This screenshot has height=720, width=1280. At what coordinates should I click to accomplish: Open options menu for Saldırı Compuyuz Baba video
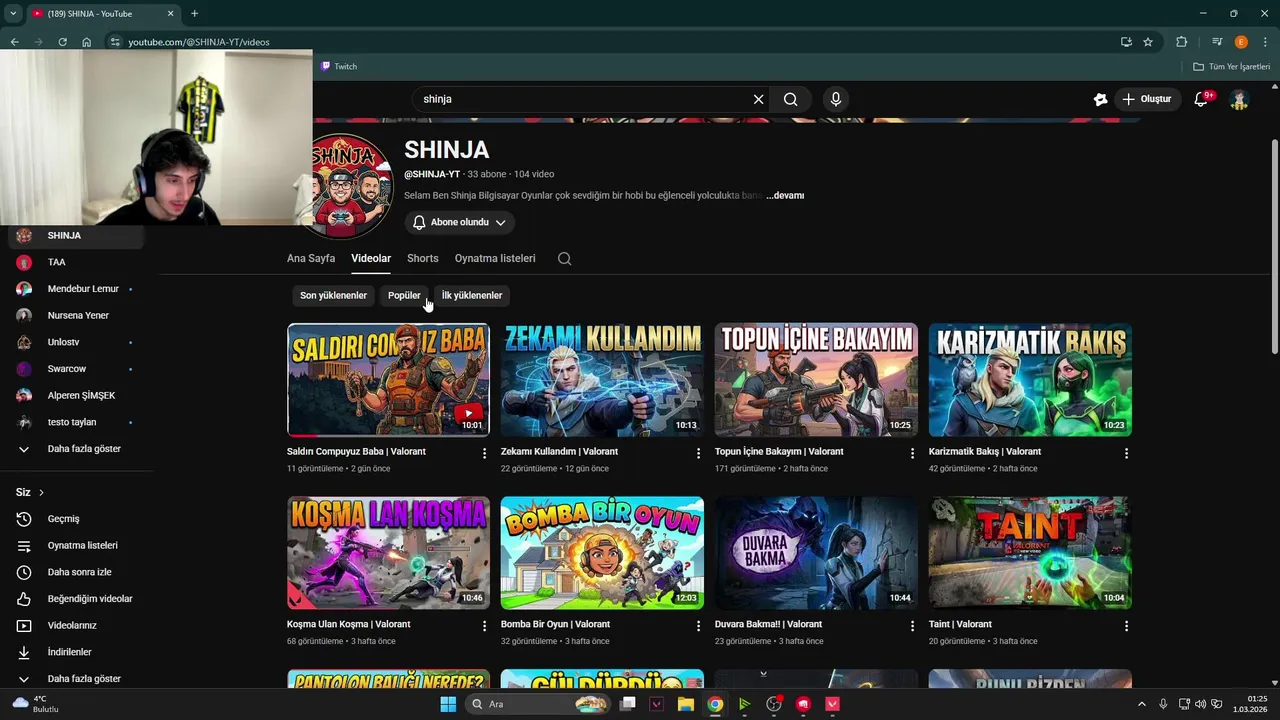(x=485, y=453)
